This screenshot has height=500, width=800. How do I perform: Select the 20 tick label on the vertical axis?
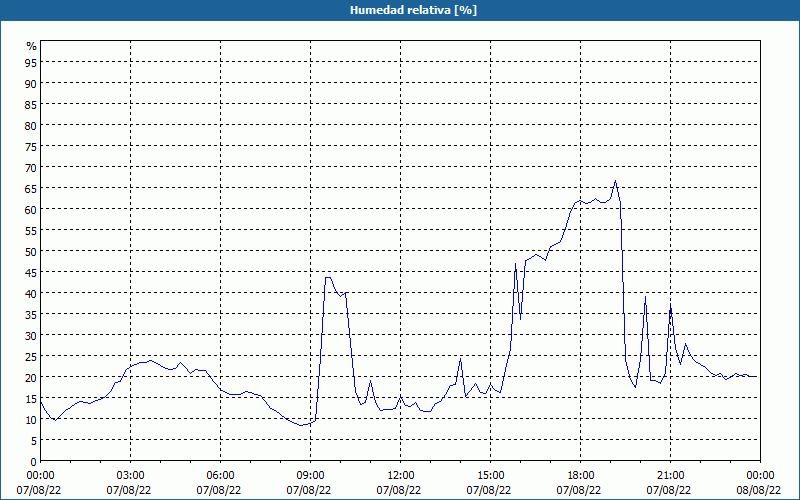[x=31, y=378]
